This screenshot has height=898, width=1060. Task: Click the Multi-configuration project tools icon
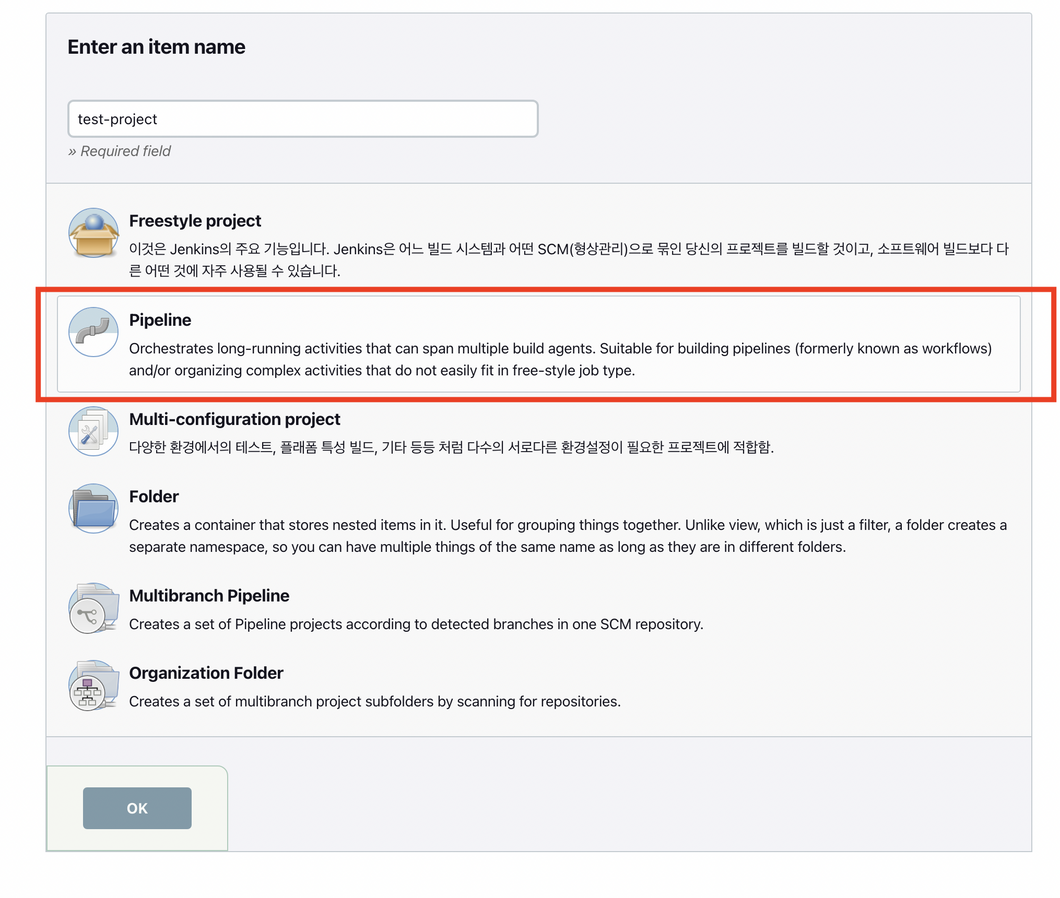click(x=93, y=431)
